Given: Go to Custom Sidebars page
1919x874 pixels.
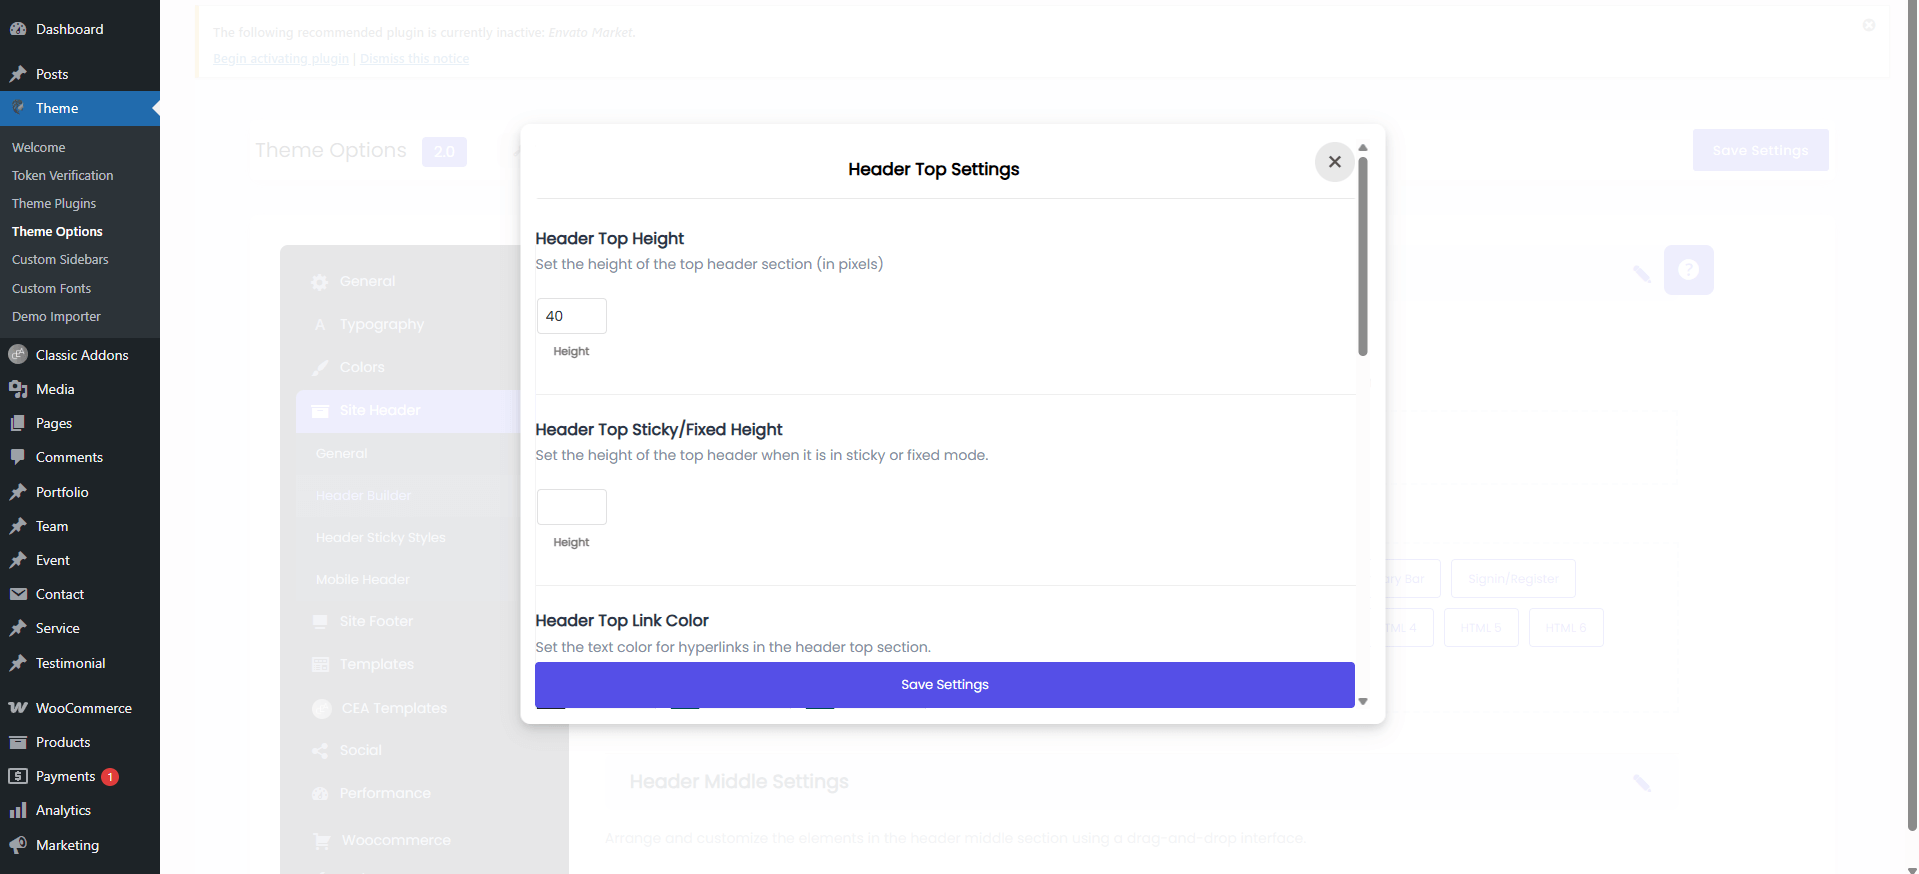Looking at the screenshot, I should tap(60, 259).
